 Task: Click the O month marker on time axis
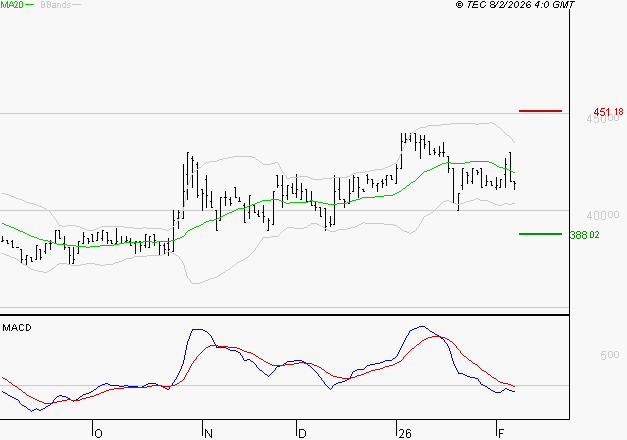point(98,433)
